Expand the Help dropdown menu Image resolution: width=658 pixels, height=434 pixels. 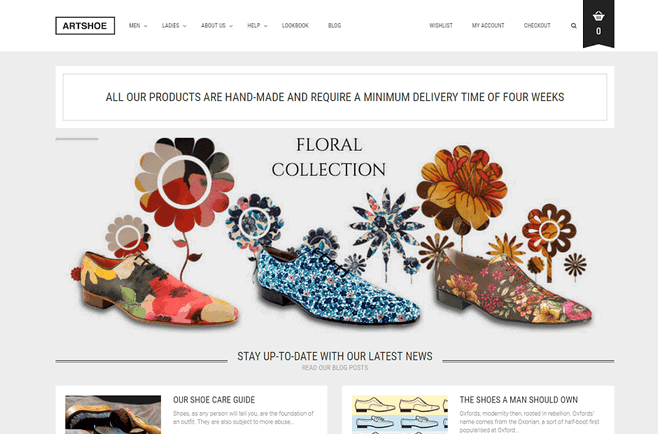tap(257, 26)
